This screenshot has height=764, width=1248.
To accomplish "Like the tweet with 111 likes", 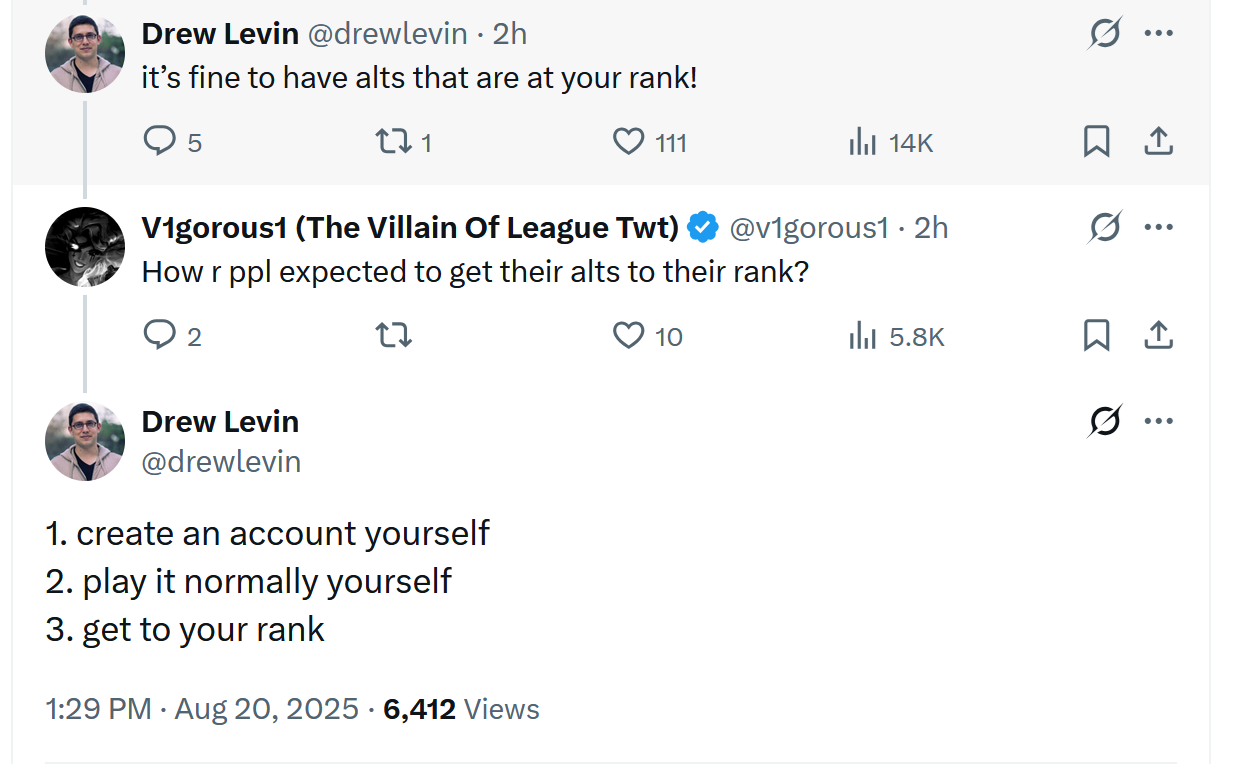I will coord(628,142).
